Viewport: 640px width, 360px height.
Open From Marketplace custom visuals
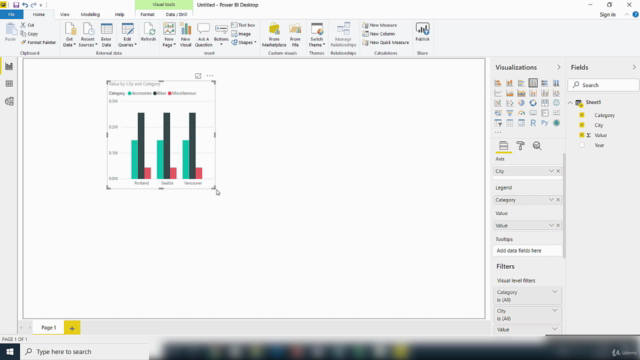click(274, 35)
